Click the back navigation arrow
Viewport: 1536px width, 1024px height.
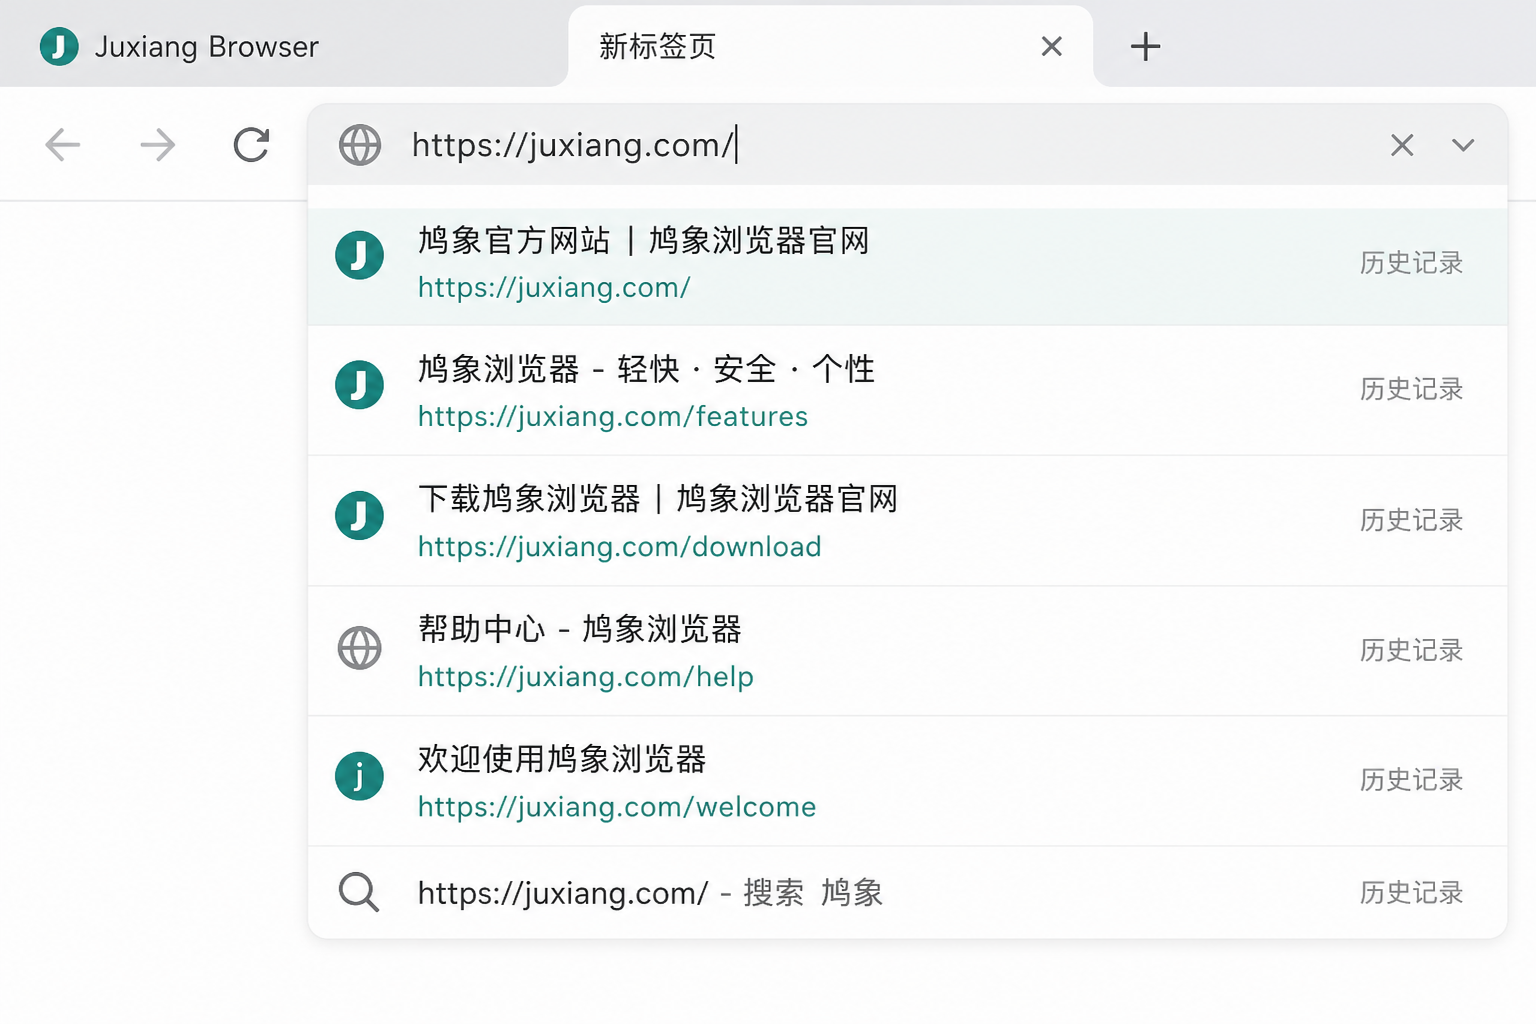point(63,145)
